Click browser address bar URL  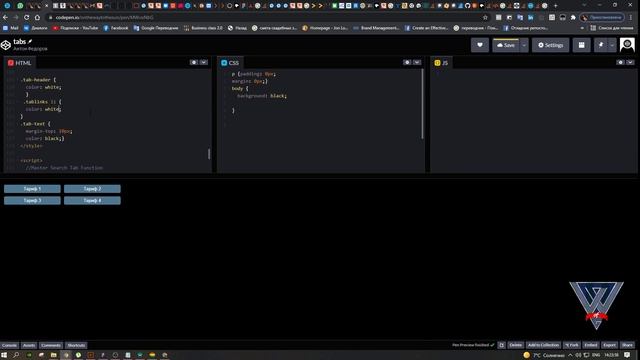104,18
